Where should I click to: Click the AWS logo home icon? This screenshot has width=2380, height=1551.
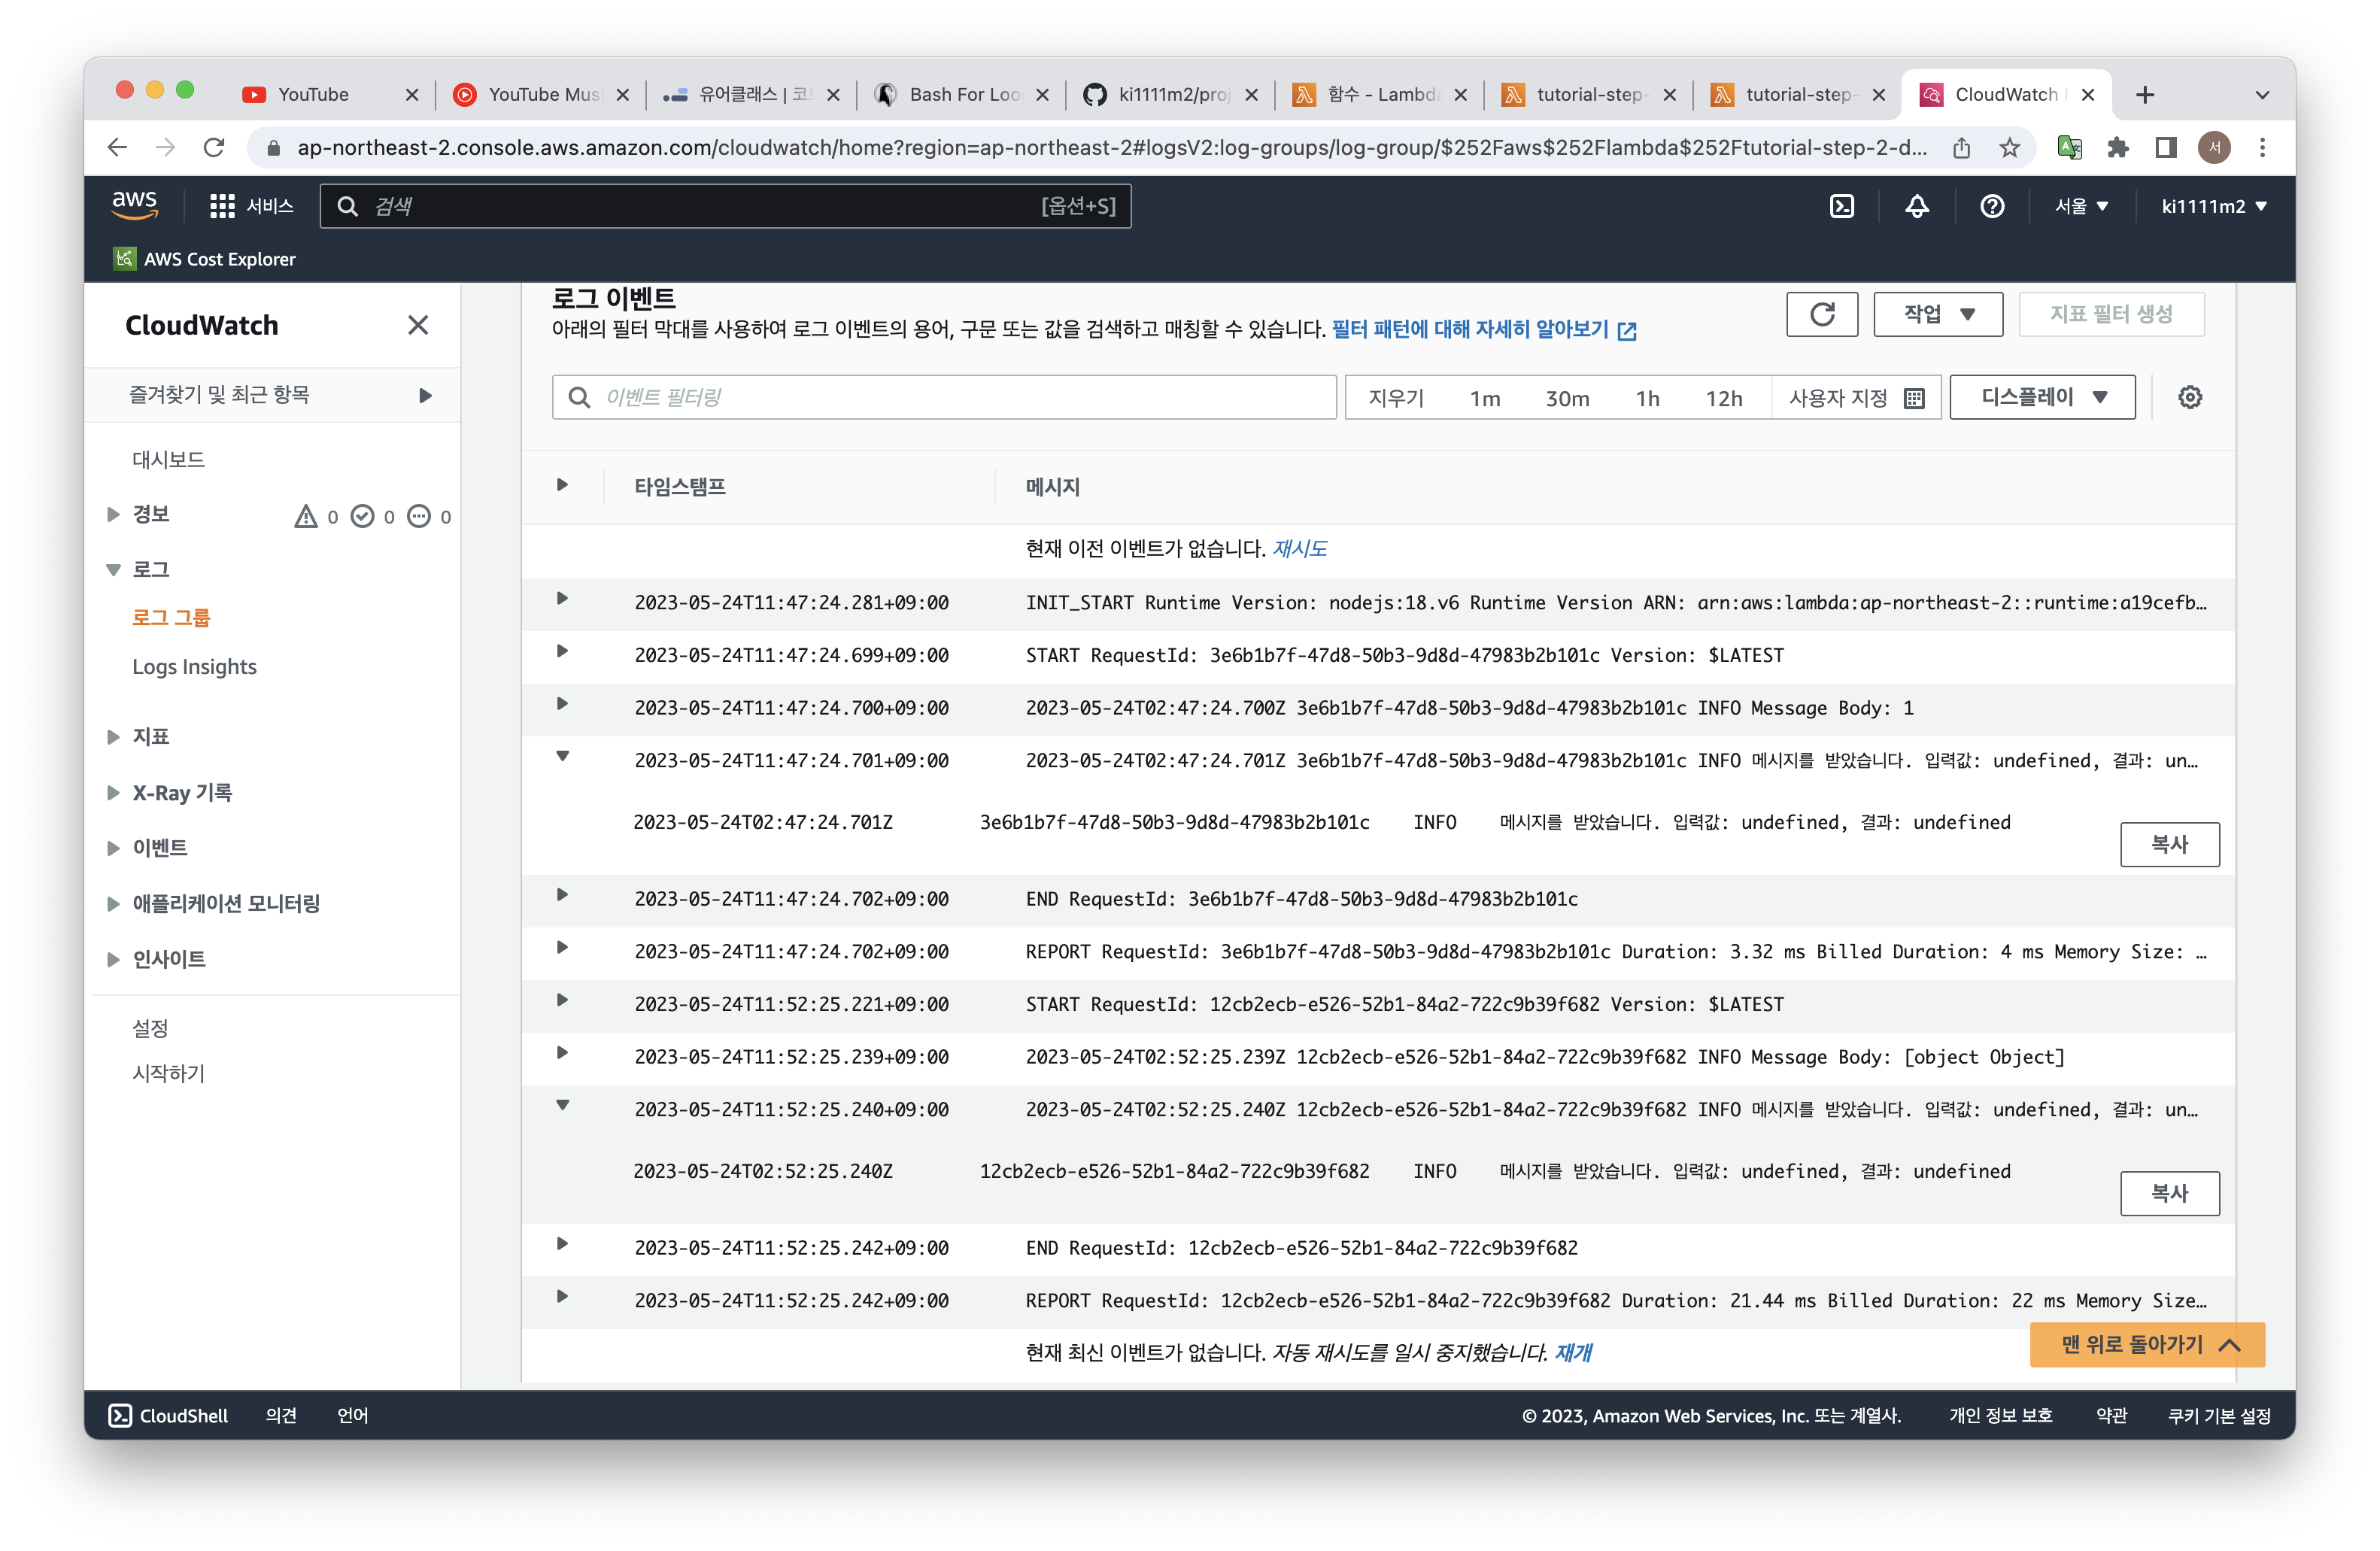click(134, 205)
